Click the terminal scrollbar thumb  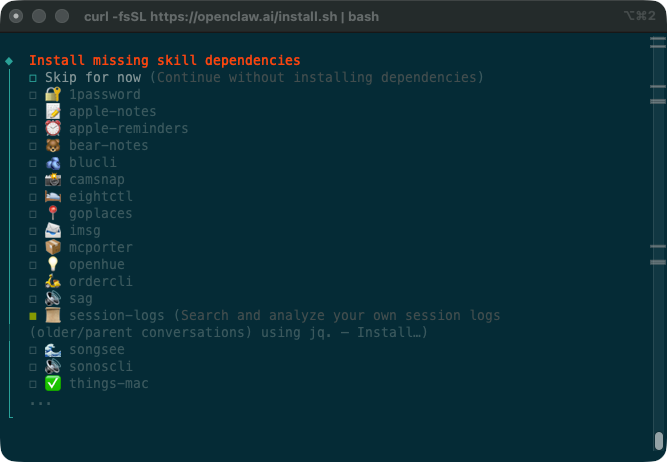point(658,440)
